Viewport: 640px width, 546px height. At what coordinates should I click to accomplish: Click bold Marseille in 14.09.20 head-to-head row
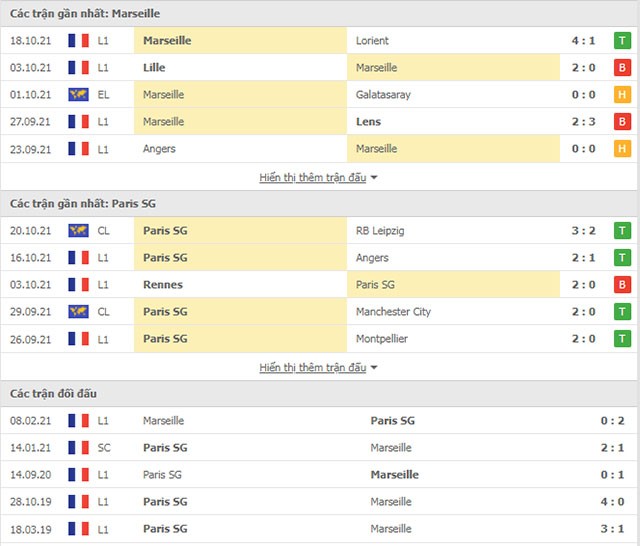[394, 475]
